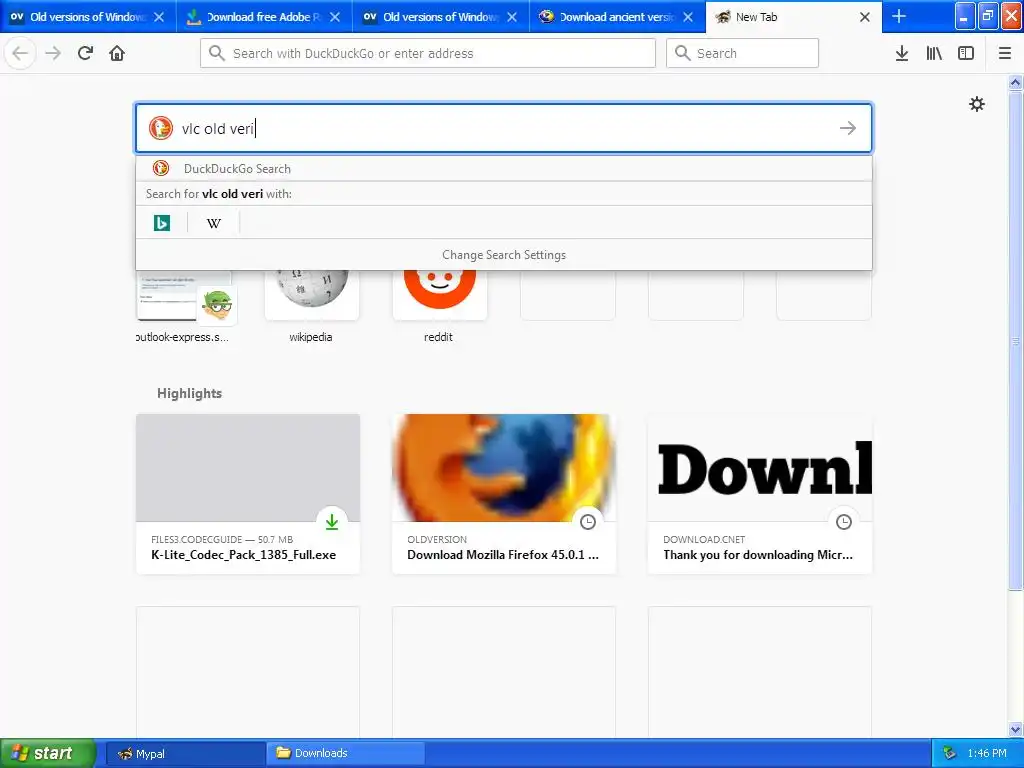1024x768 pixels.
Task: Close the New Tab tab
Action: coord(865,17)
